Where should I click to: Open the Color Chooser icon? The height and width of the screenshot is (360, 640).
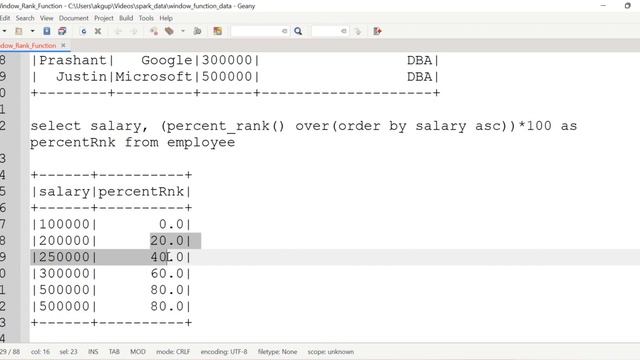[218, 31]
